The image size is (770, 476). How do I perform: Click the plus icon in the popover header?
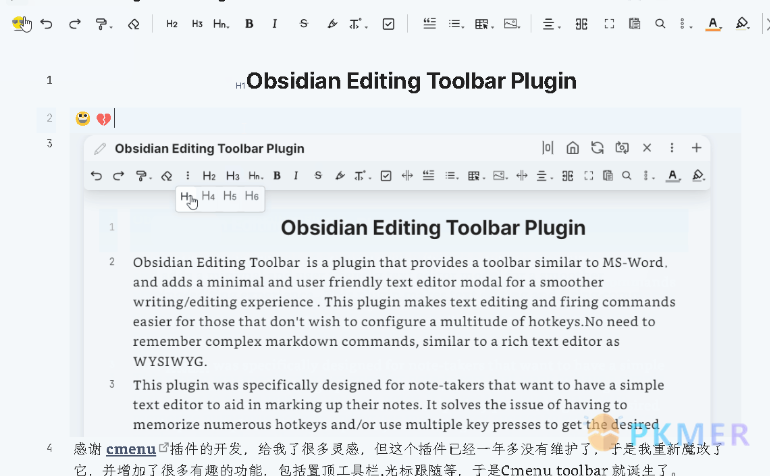click(x=696, y=148)
